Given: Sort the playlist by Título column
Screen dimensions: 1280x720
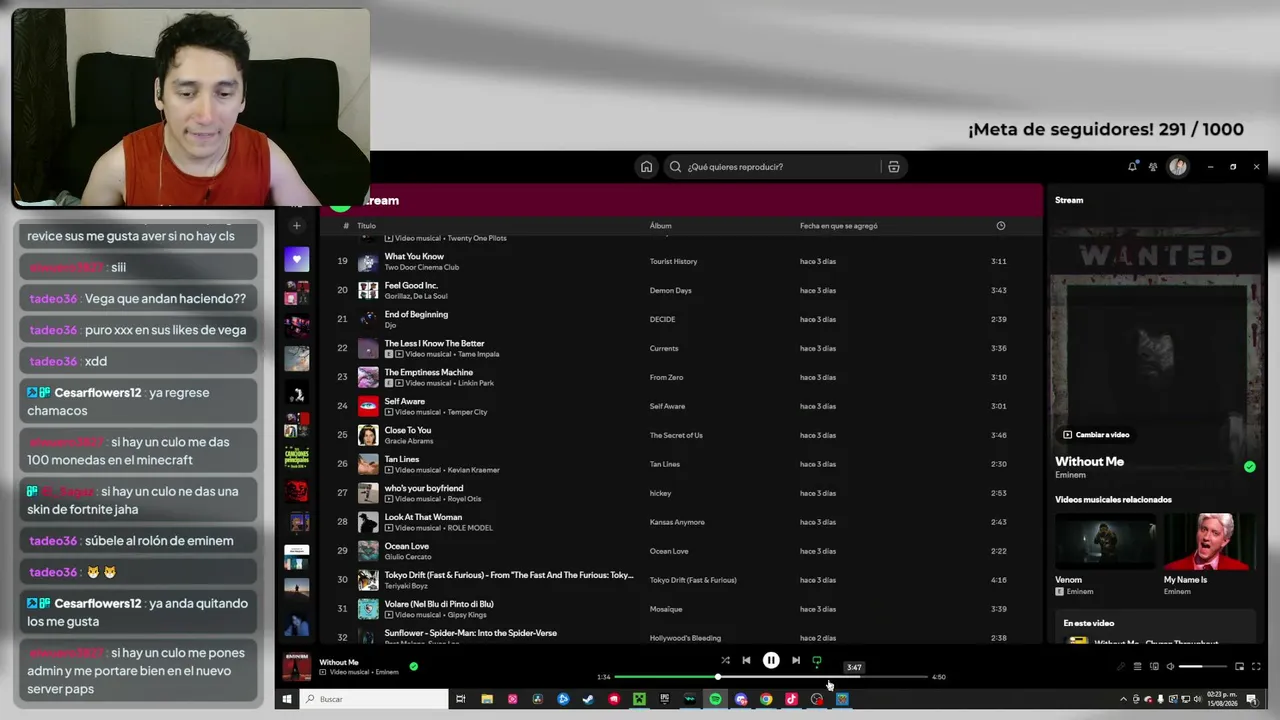Looking at the screenshot, I should click(x=366, y=226).
